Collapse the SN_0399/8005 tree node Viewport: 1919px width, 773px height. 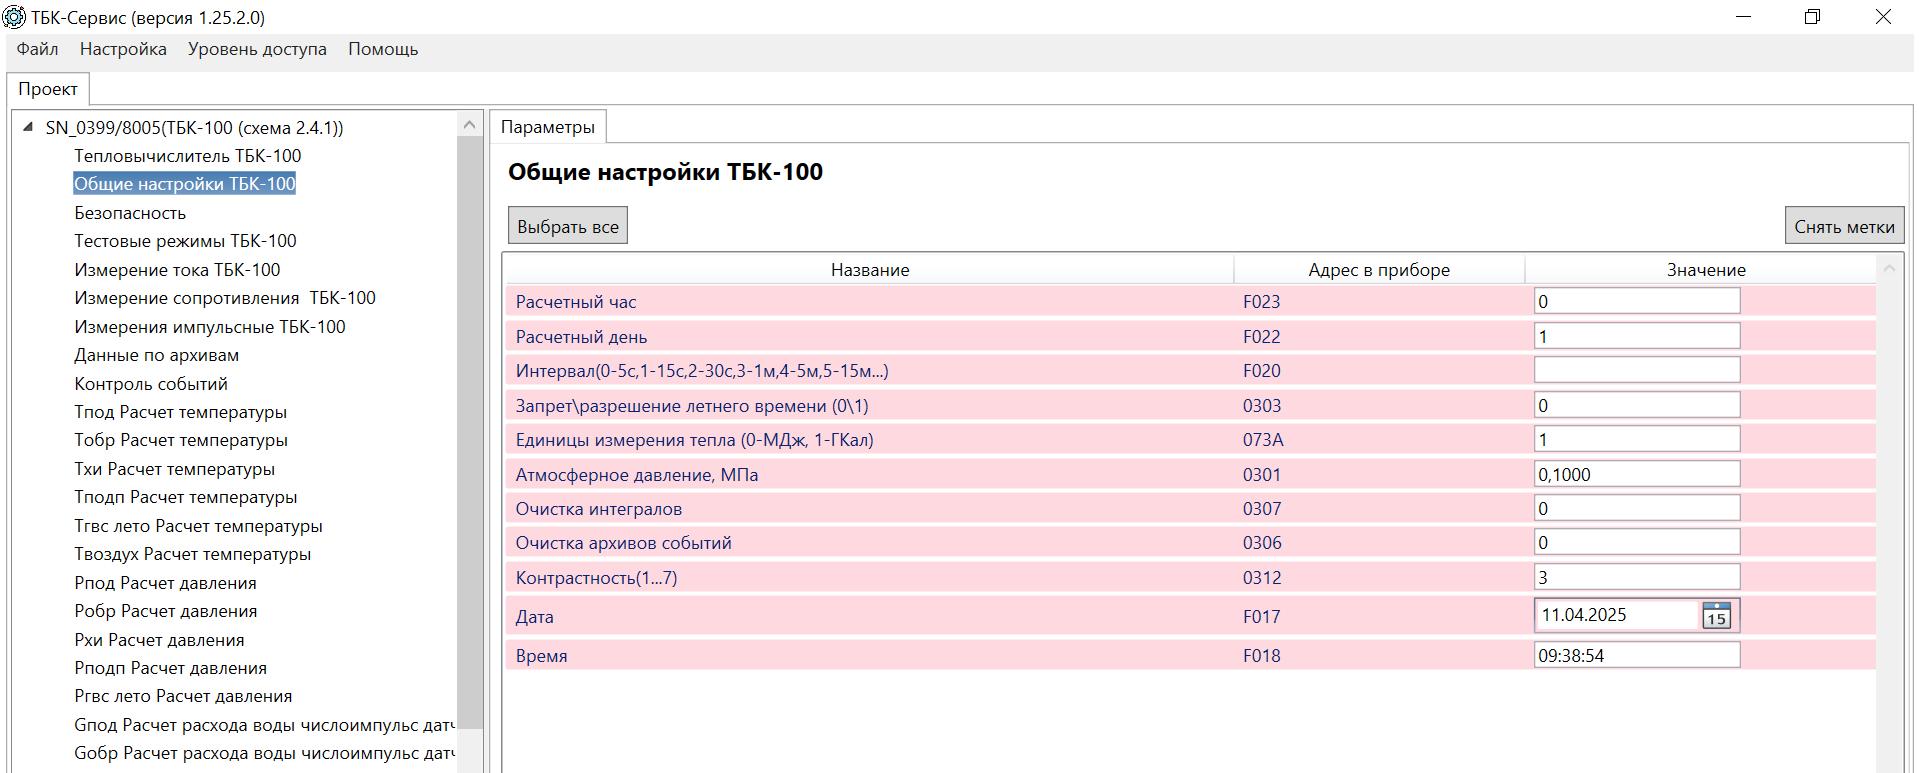pyautogui.click(x=28, y=127)
